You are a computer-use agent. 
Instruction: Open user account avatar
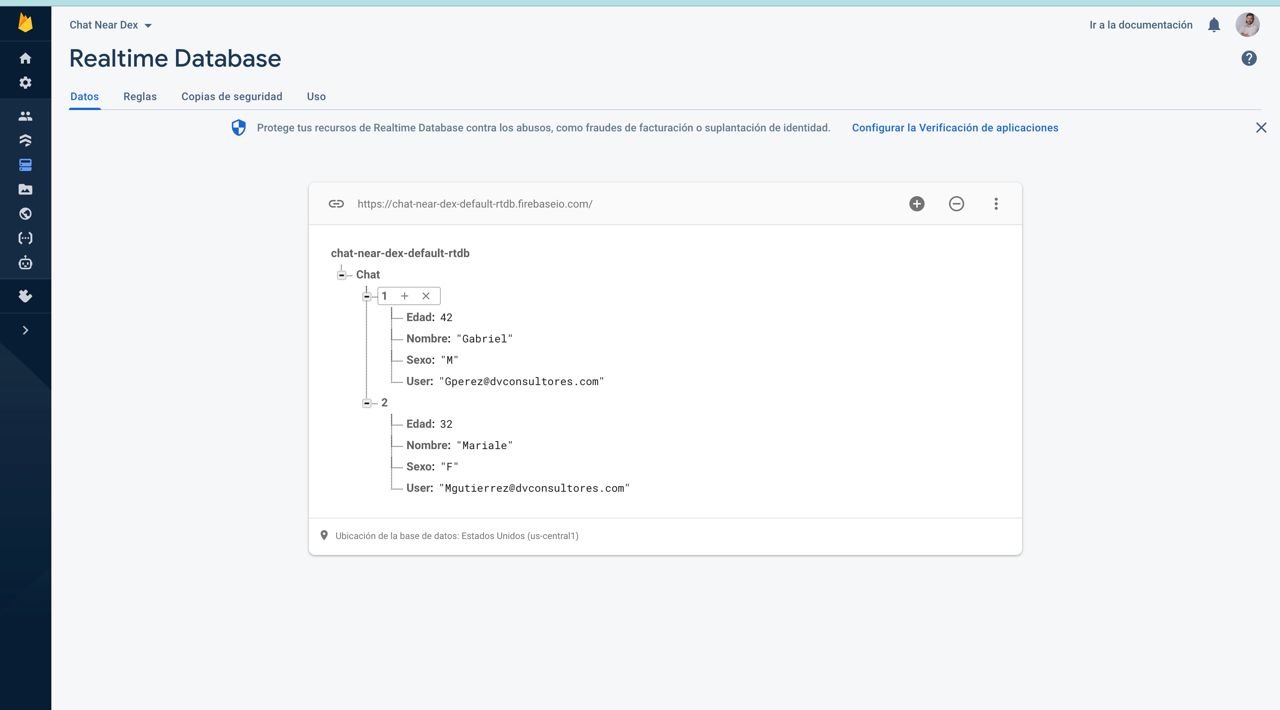click(1247, 24)
